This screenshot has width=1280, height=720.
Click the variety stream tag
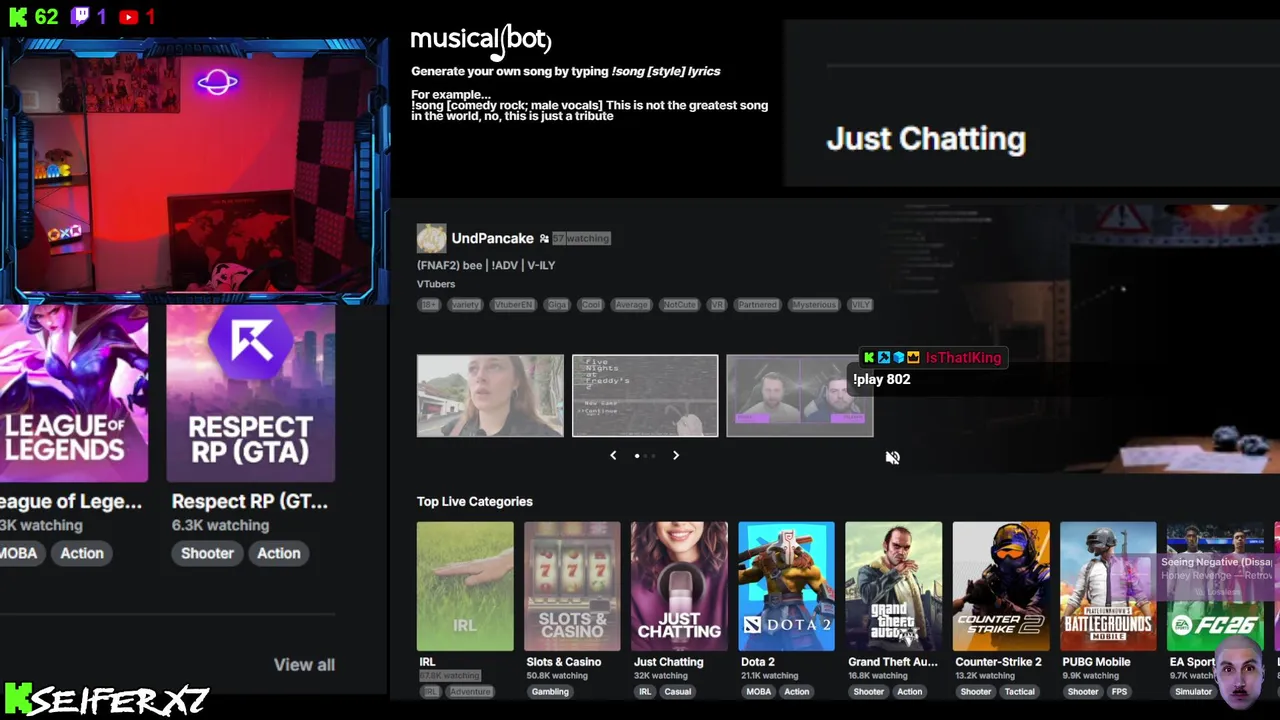[x=464, y=305]
